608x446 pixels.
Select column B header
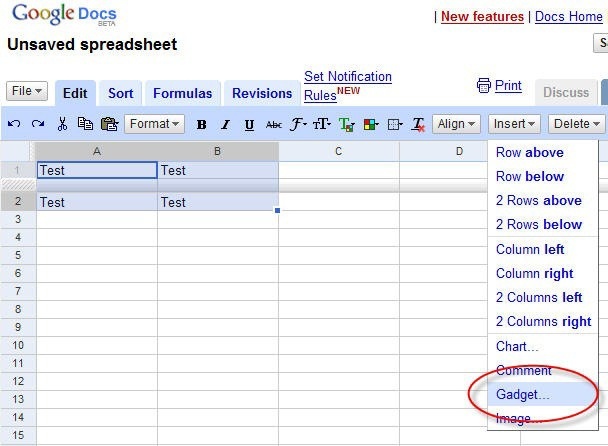pyautogui.click(x=218, y=151)
